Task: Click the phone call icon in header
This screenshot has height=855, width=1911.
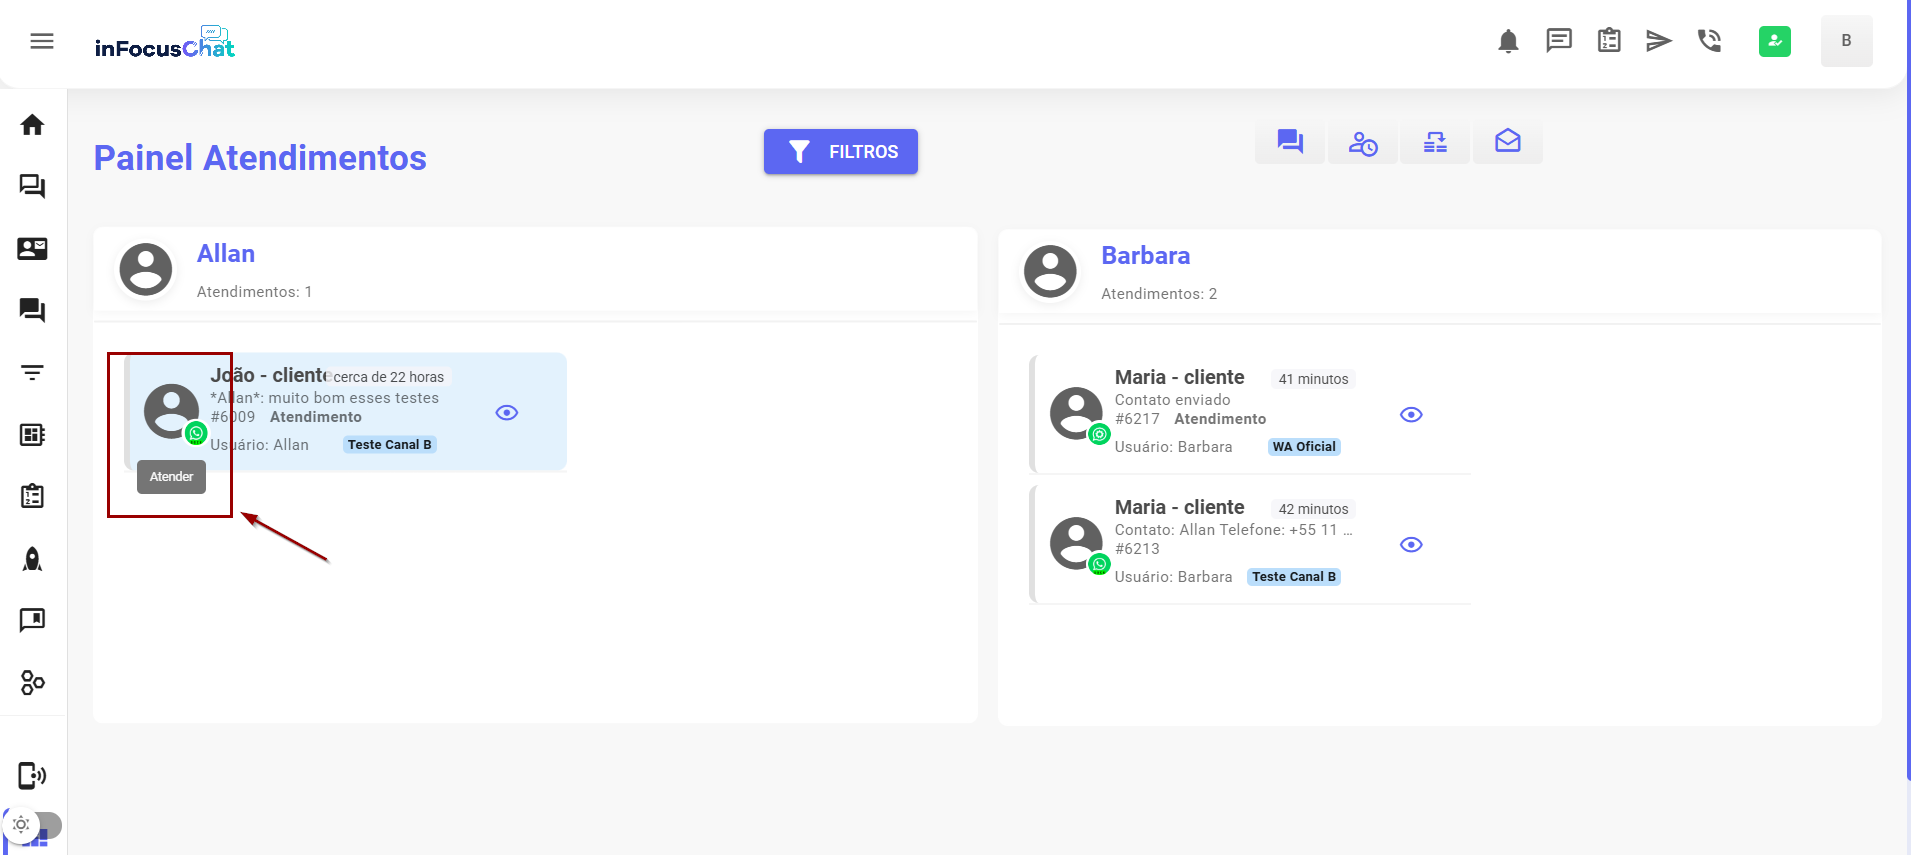Action: (x=1709, y=41)
